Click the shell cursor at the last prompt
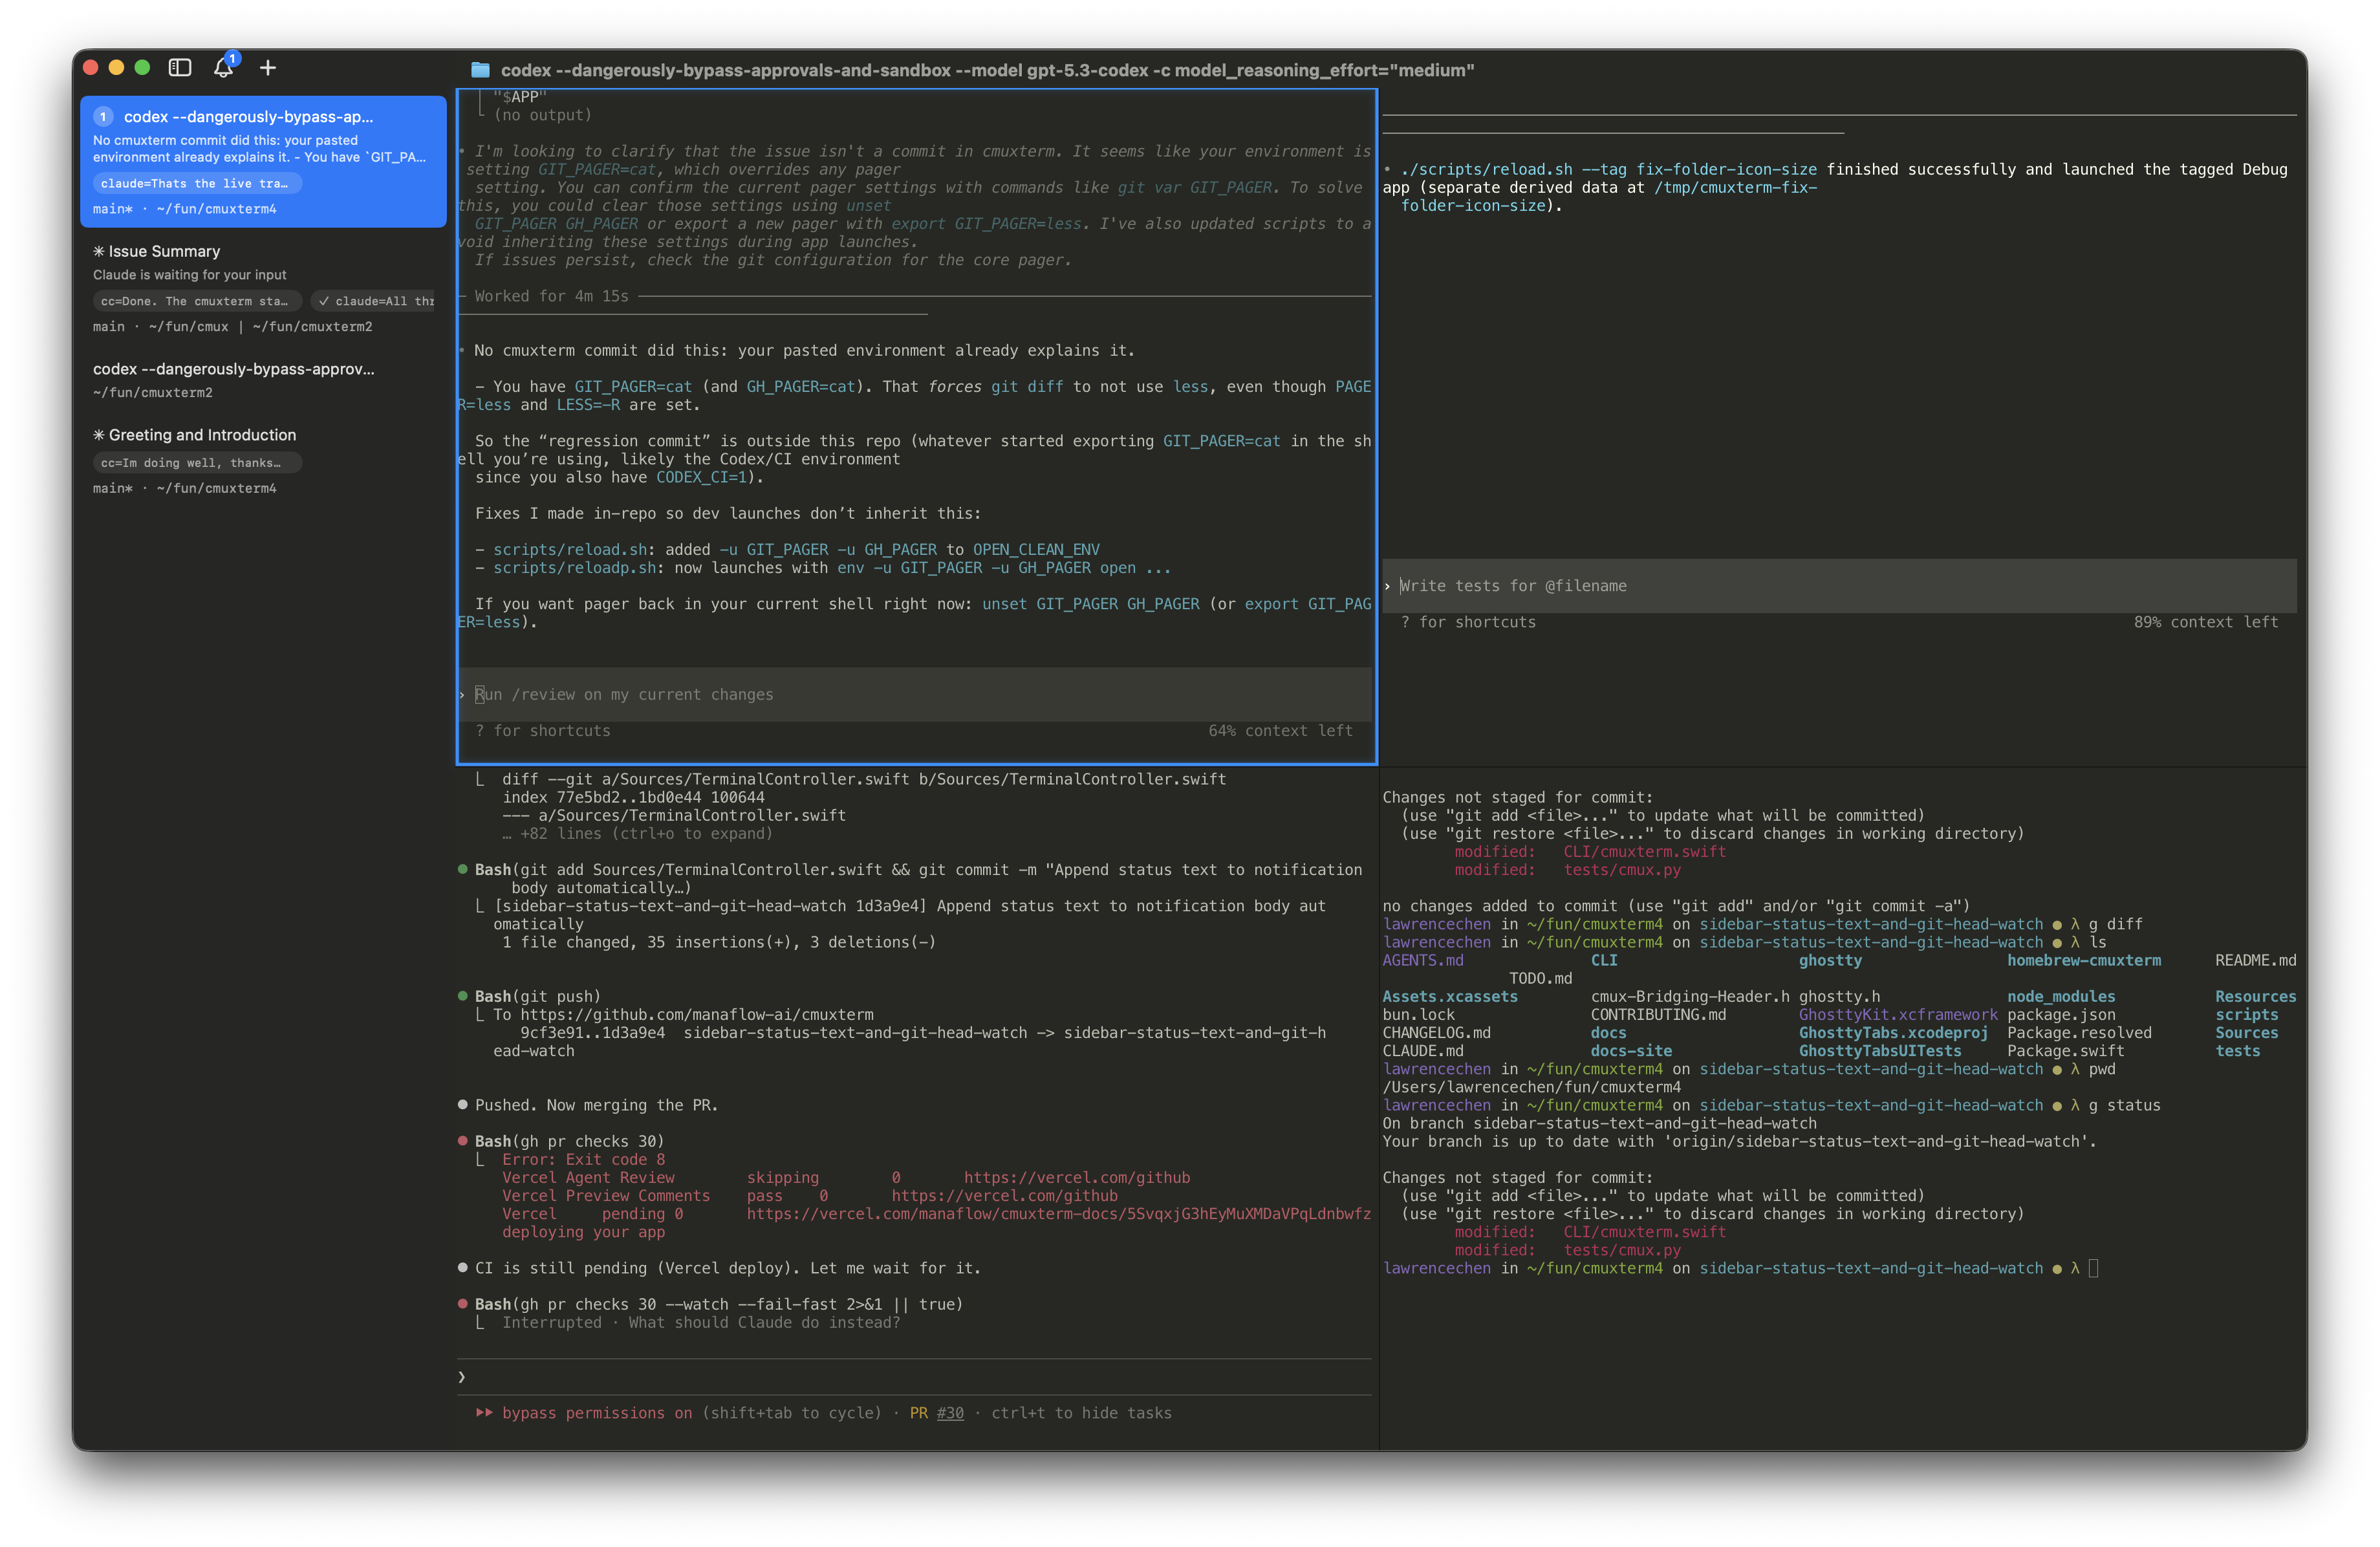2380x1547 pixels. (2094, 1269)
